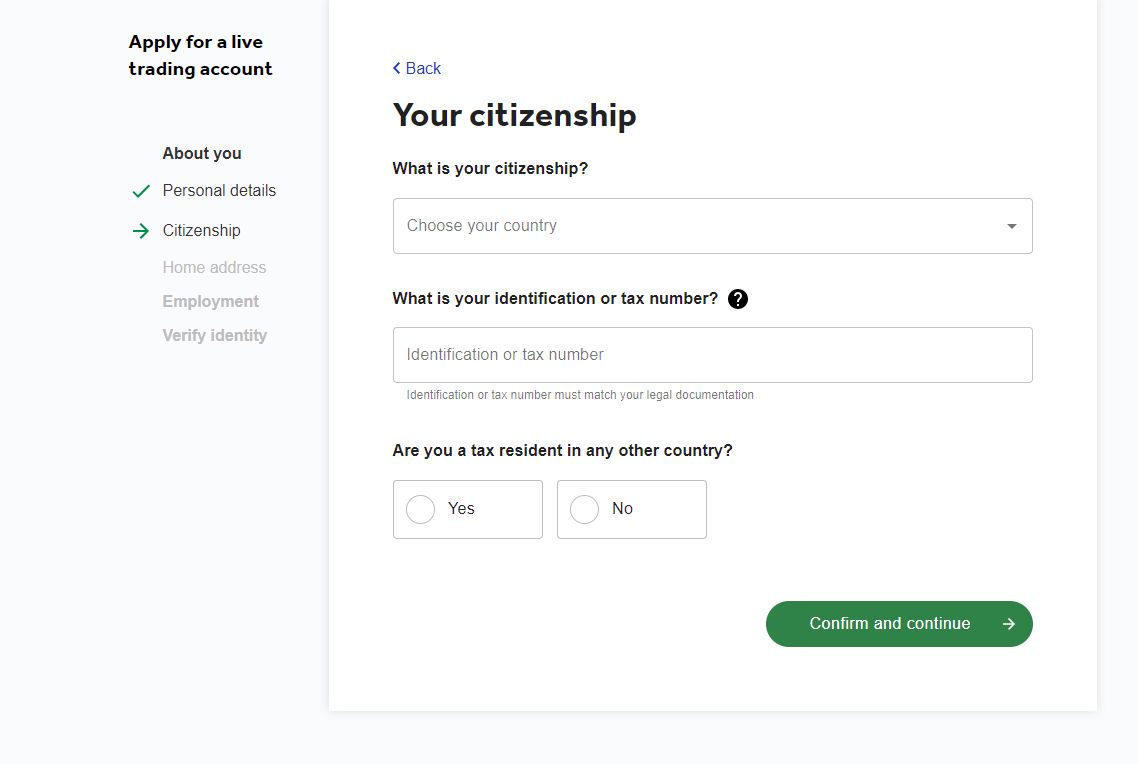Select the No radio circle
The height and width of the screenshot is (764, 1138).
pos(584,509)
